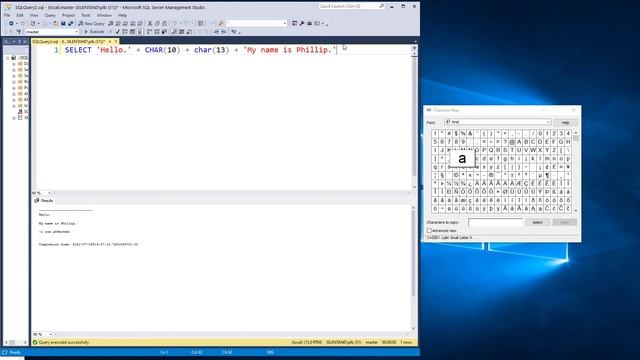Viewport: 640px width, 360px height.
Task: Click the Character Map vertical scrollbar
Action: click(x=576, y=171)
